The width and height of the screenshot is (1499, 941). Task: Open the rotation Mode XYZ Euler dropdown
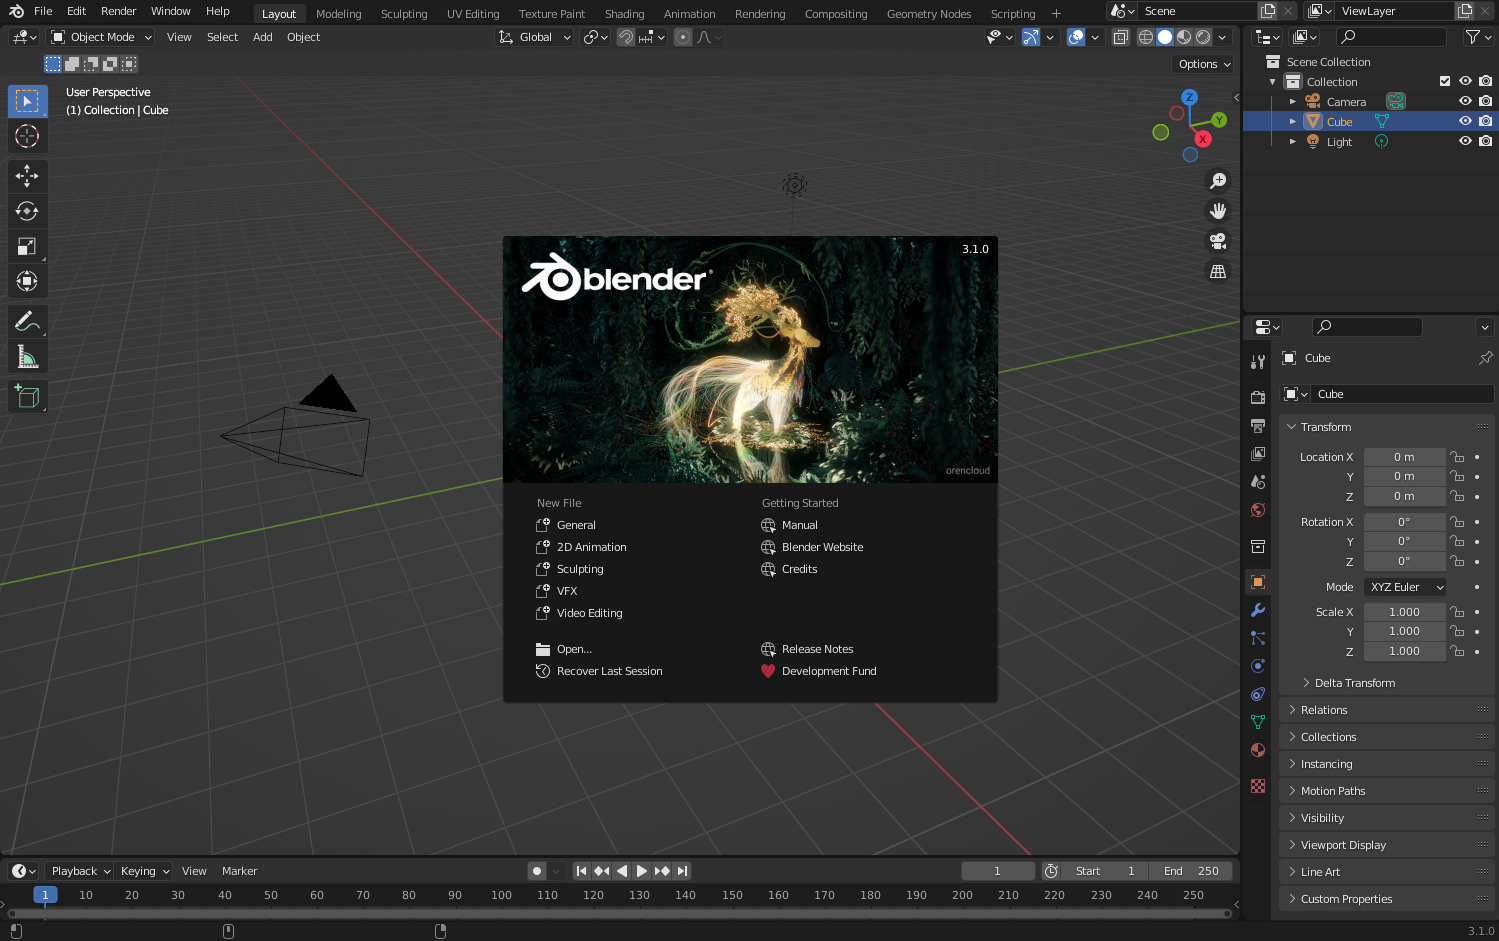pyautogui.click(x=1405, y=587)
